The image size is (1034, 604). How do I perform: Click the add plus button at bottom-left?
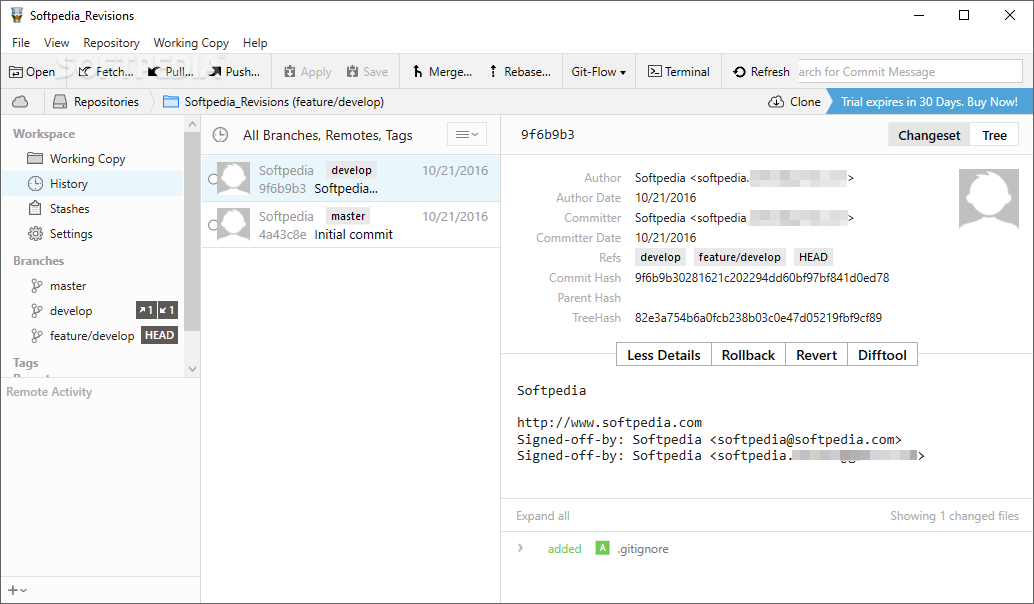(17, 590)
